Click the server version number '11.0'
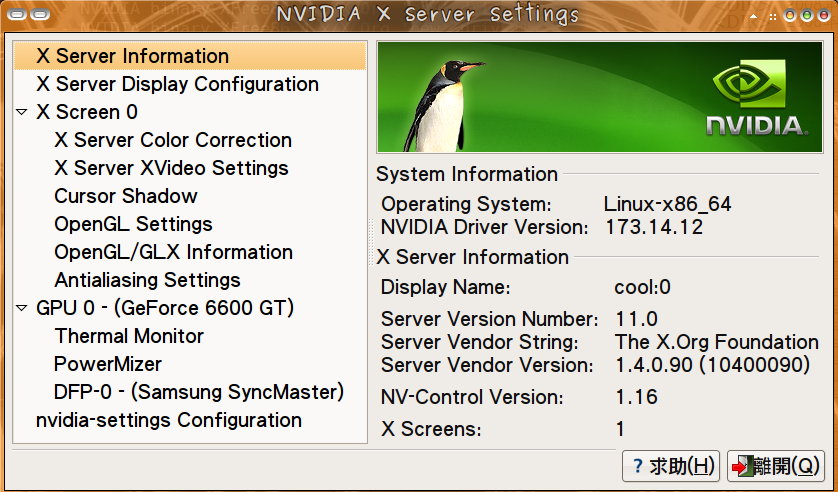The image size is (838, 492). tap(637, 319)
